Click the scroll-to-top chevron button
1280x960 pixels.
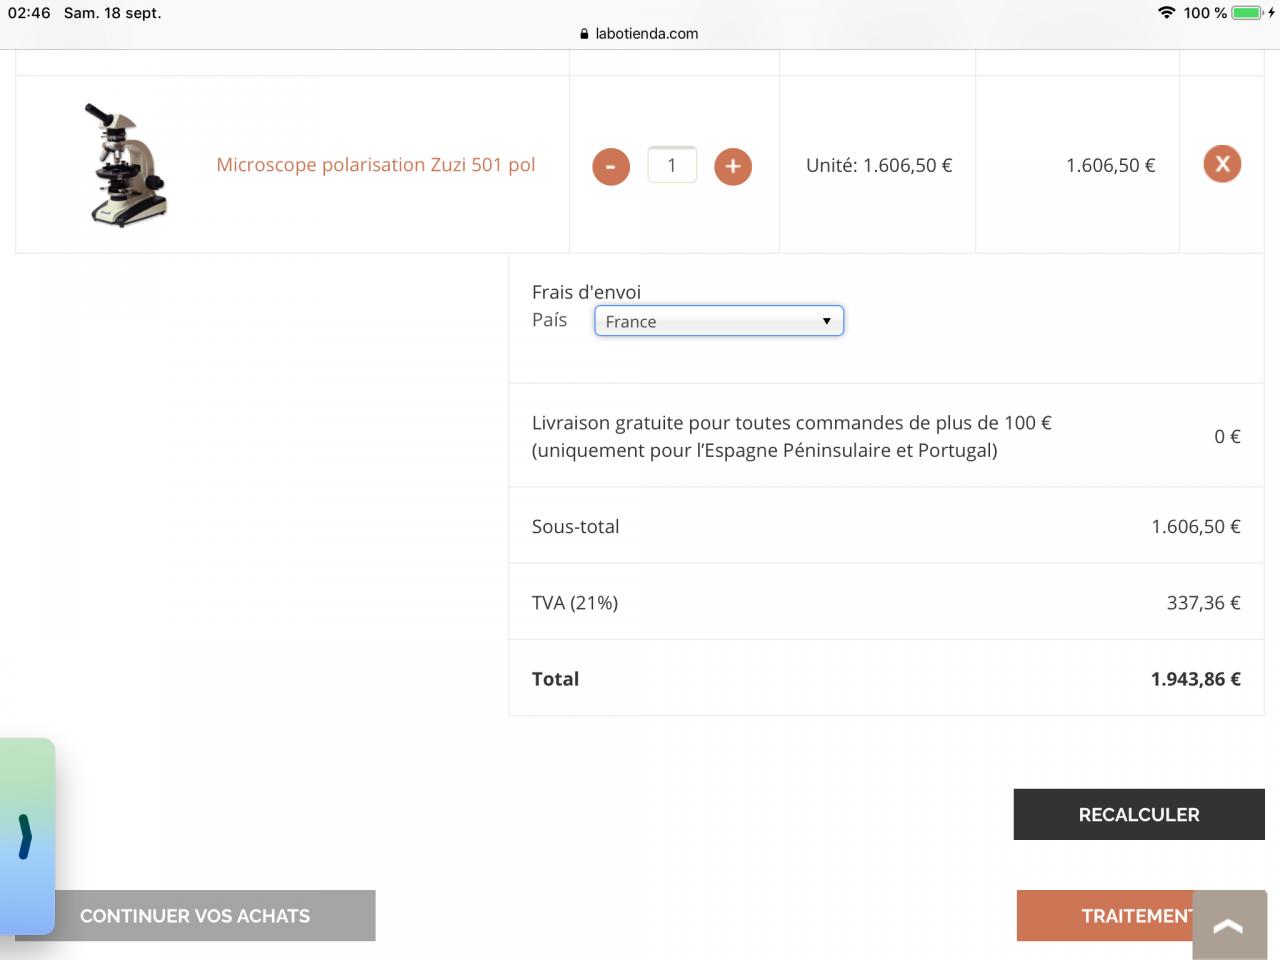pyautogui.click(x=1228, y=926)
